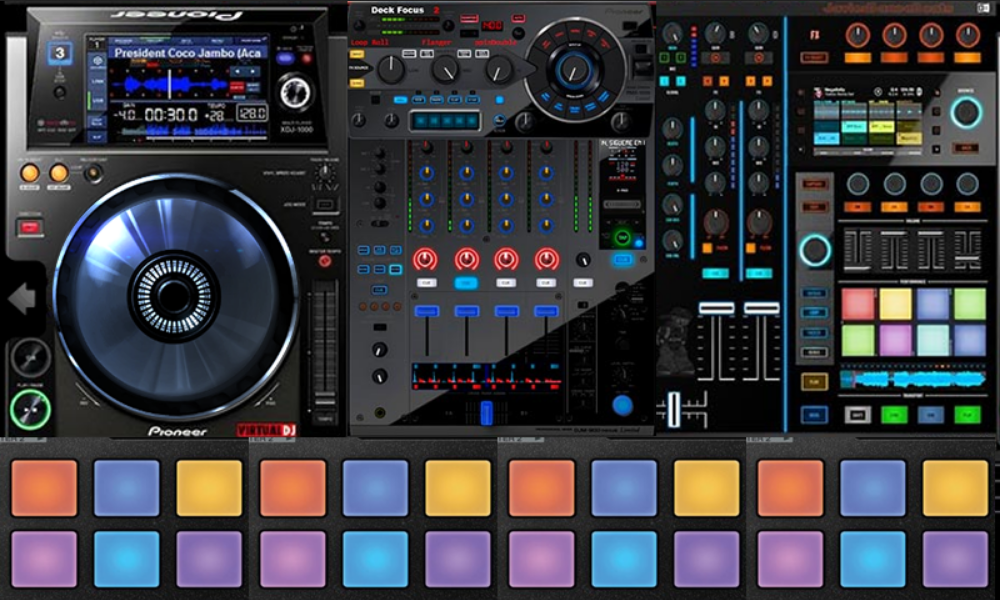Click the large blue round button near crossfader
Screen dimensions: 1000x600
point(622,405)
